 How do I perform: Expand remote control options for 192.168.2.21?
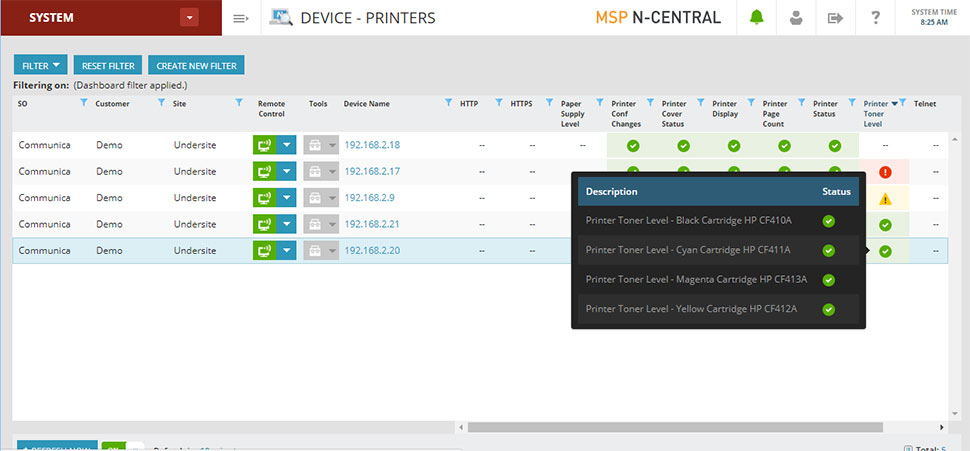[x=286, y=224]
